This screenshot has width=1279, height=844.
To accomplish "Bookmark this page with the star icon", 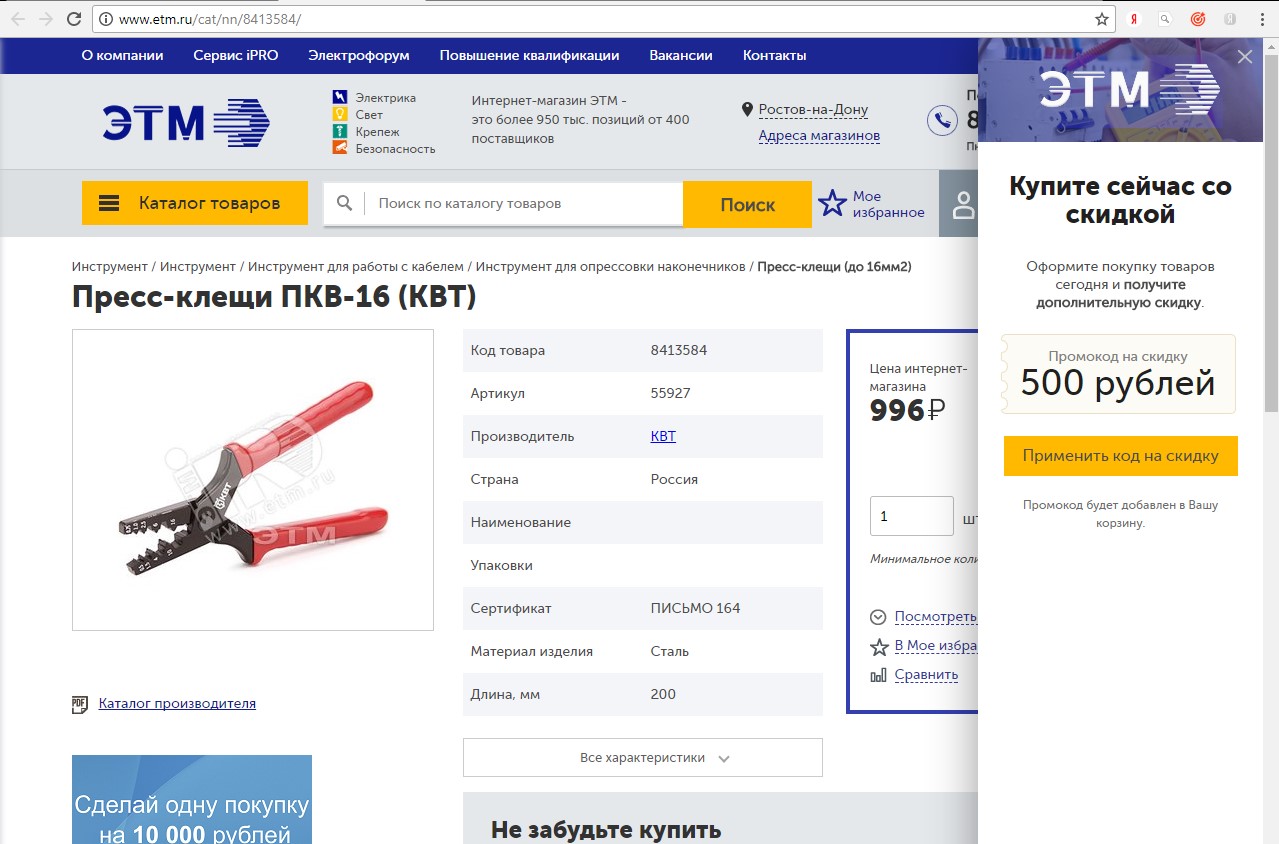I will click(1101, 19).
